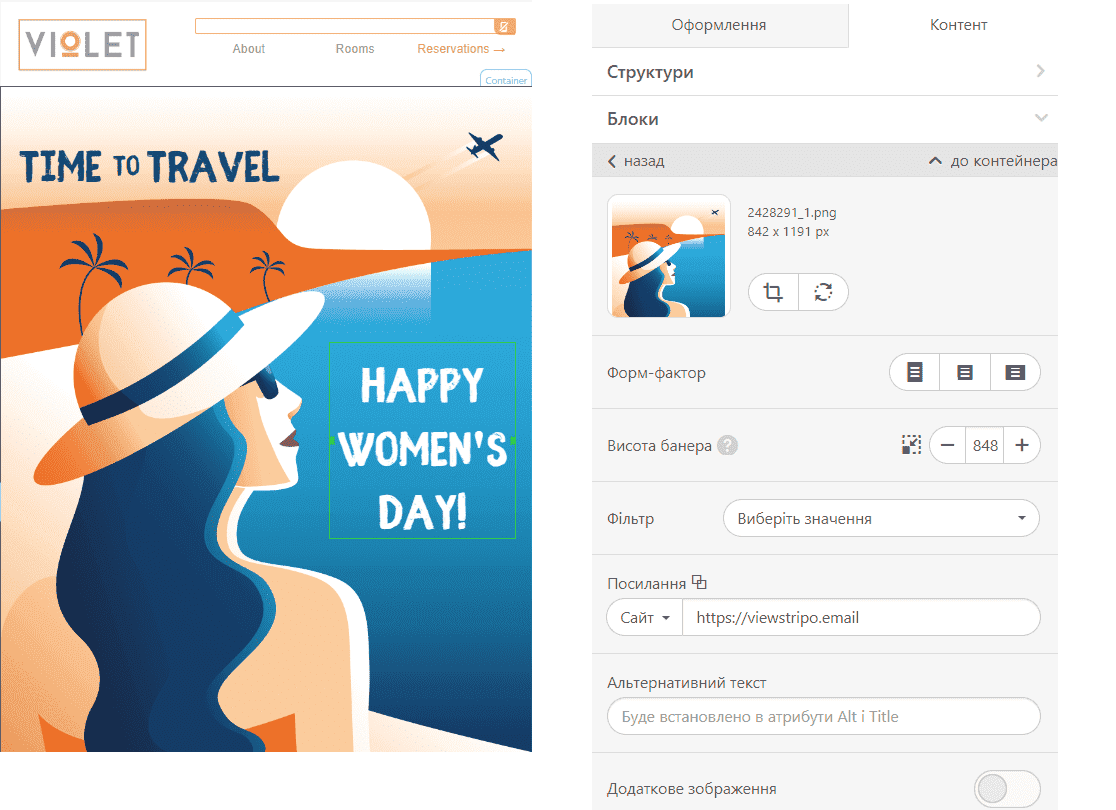Open the Сайт link type dropdown
The image size is (1116, 810).
point(644,618)
